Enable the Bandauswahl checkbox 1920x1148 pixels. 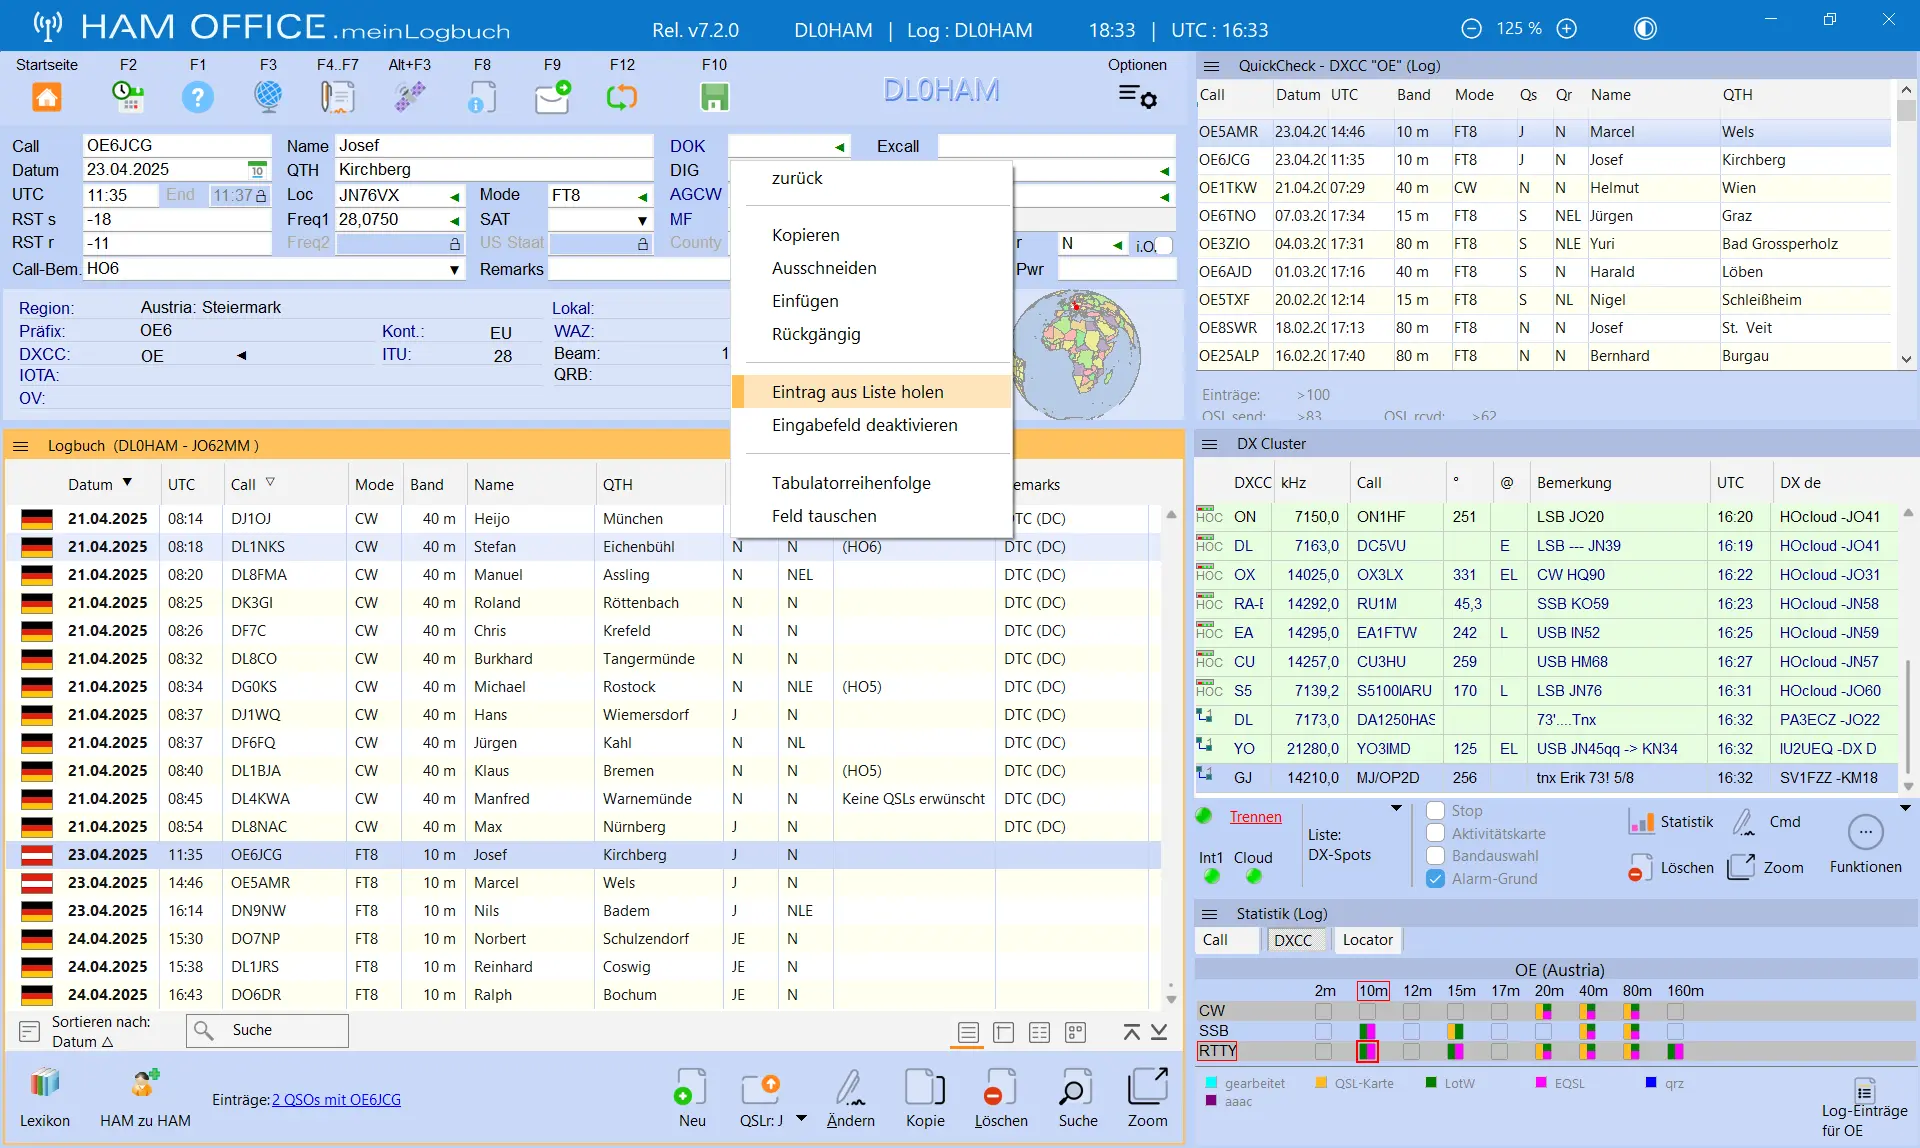1436,856
